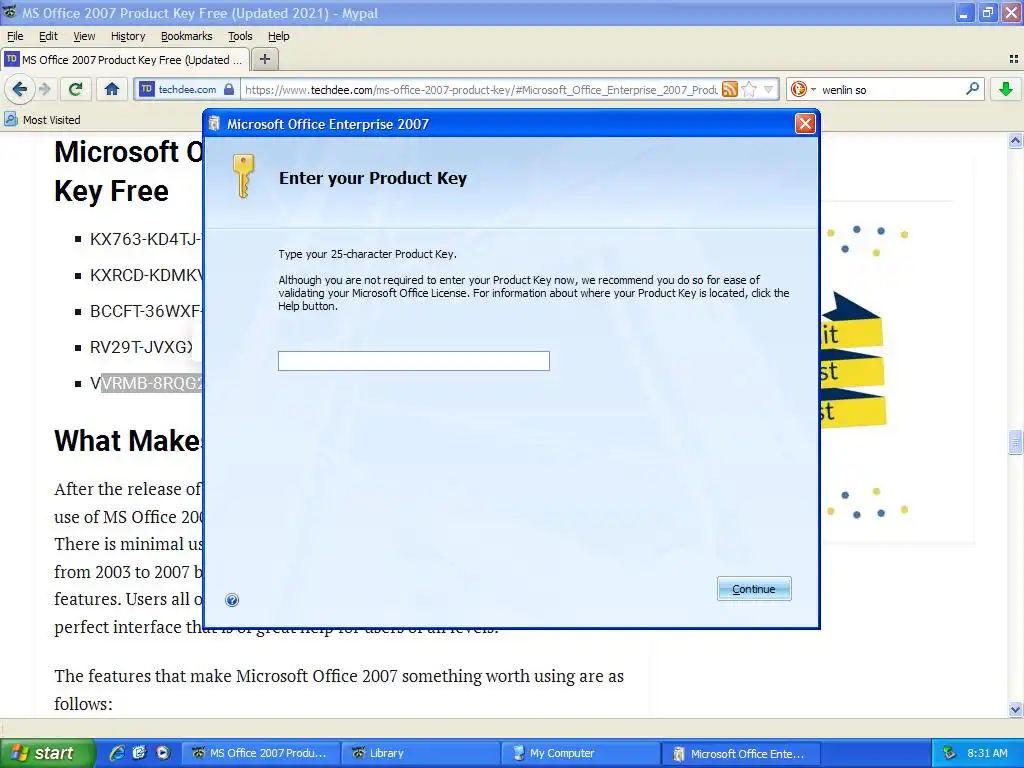The height and width of the screenshot is (768, 1024).
Task: Open the History menu
Action: (x=127, y=36)
